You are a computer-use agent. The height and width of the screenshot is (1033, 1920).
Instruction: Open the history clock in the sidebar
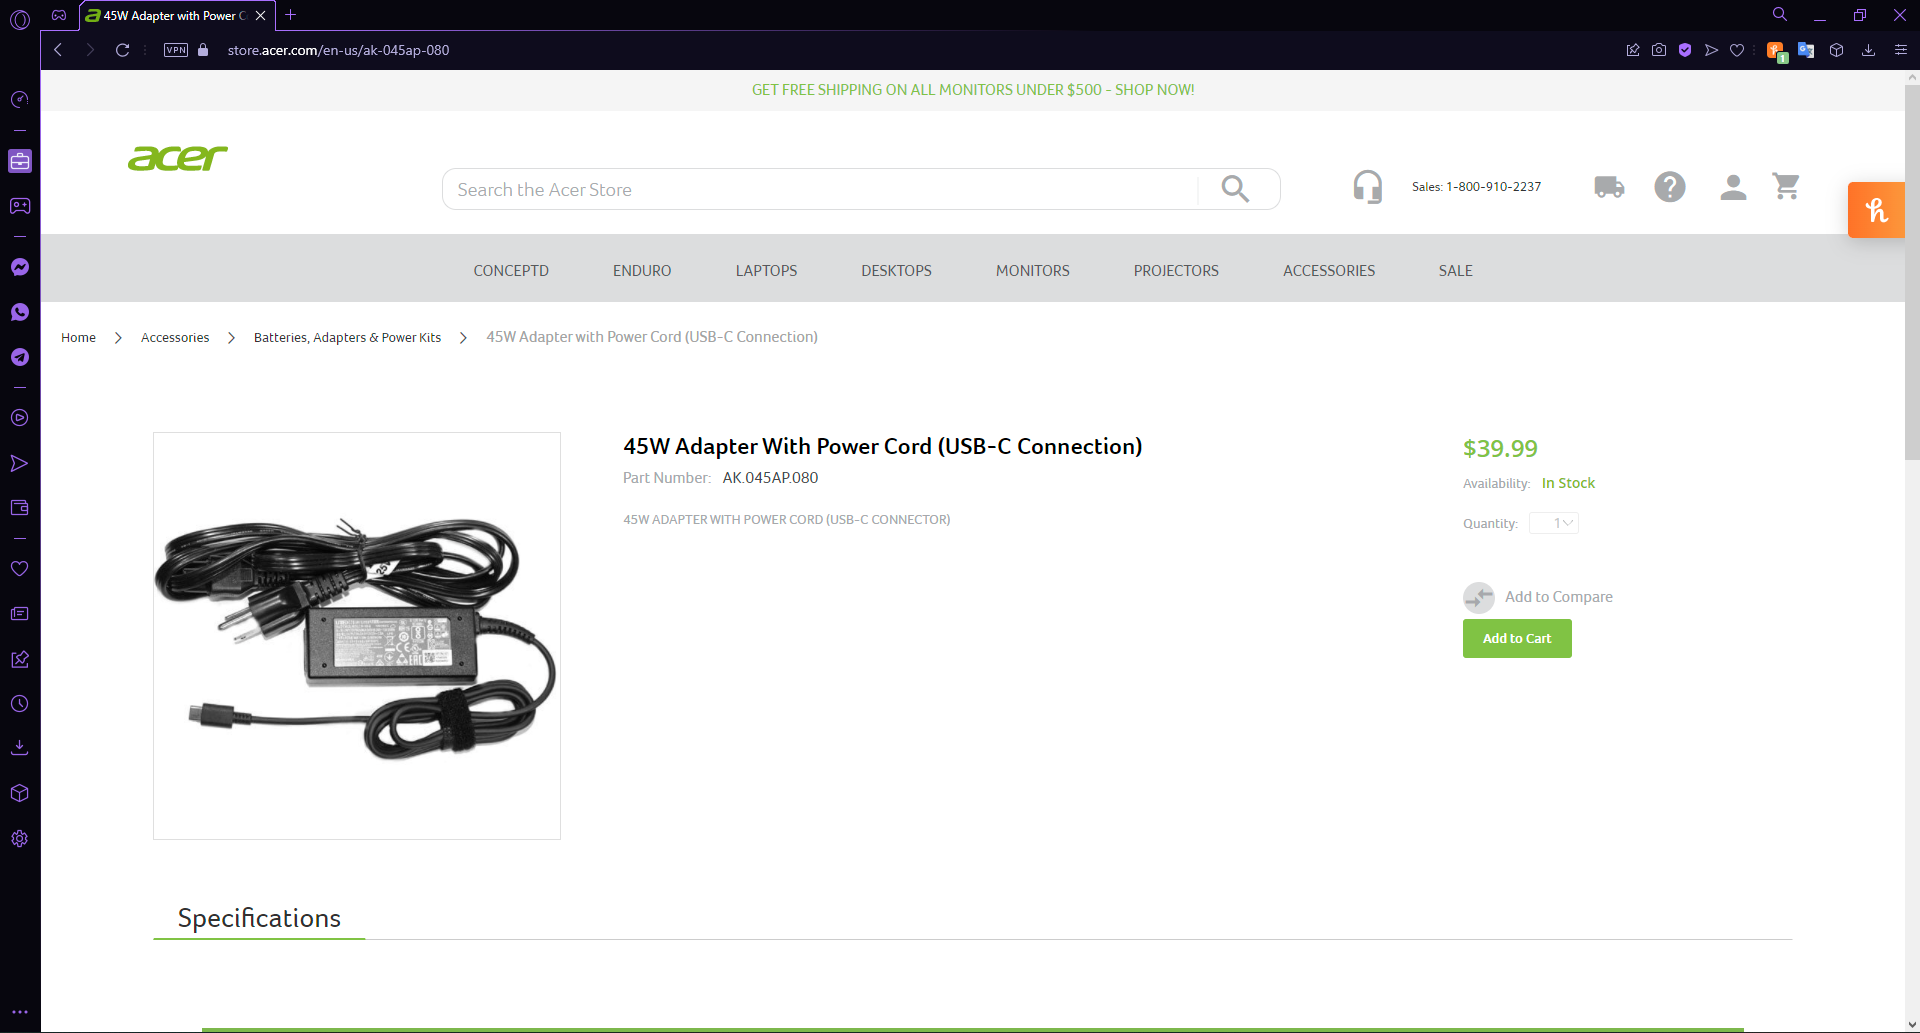pos(20,704)
